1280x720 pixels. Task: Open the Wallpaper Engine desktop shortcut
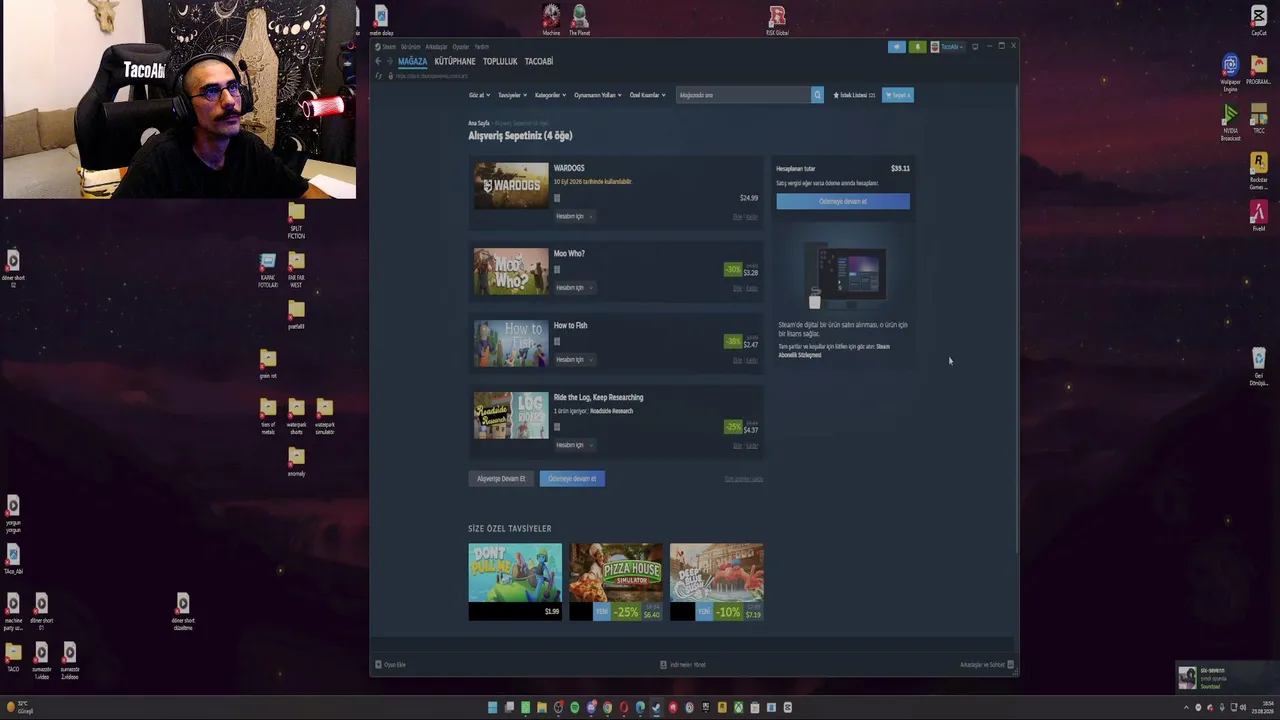click(1230, 73)
